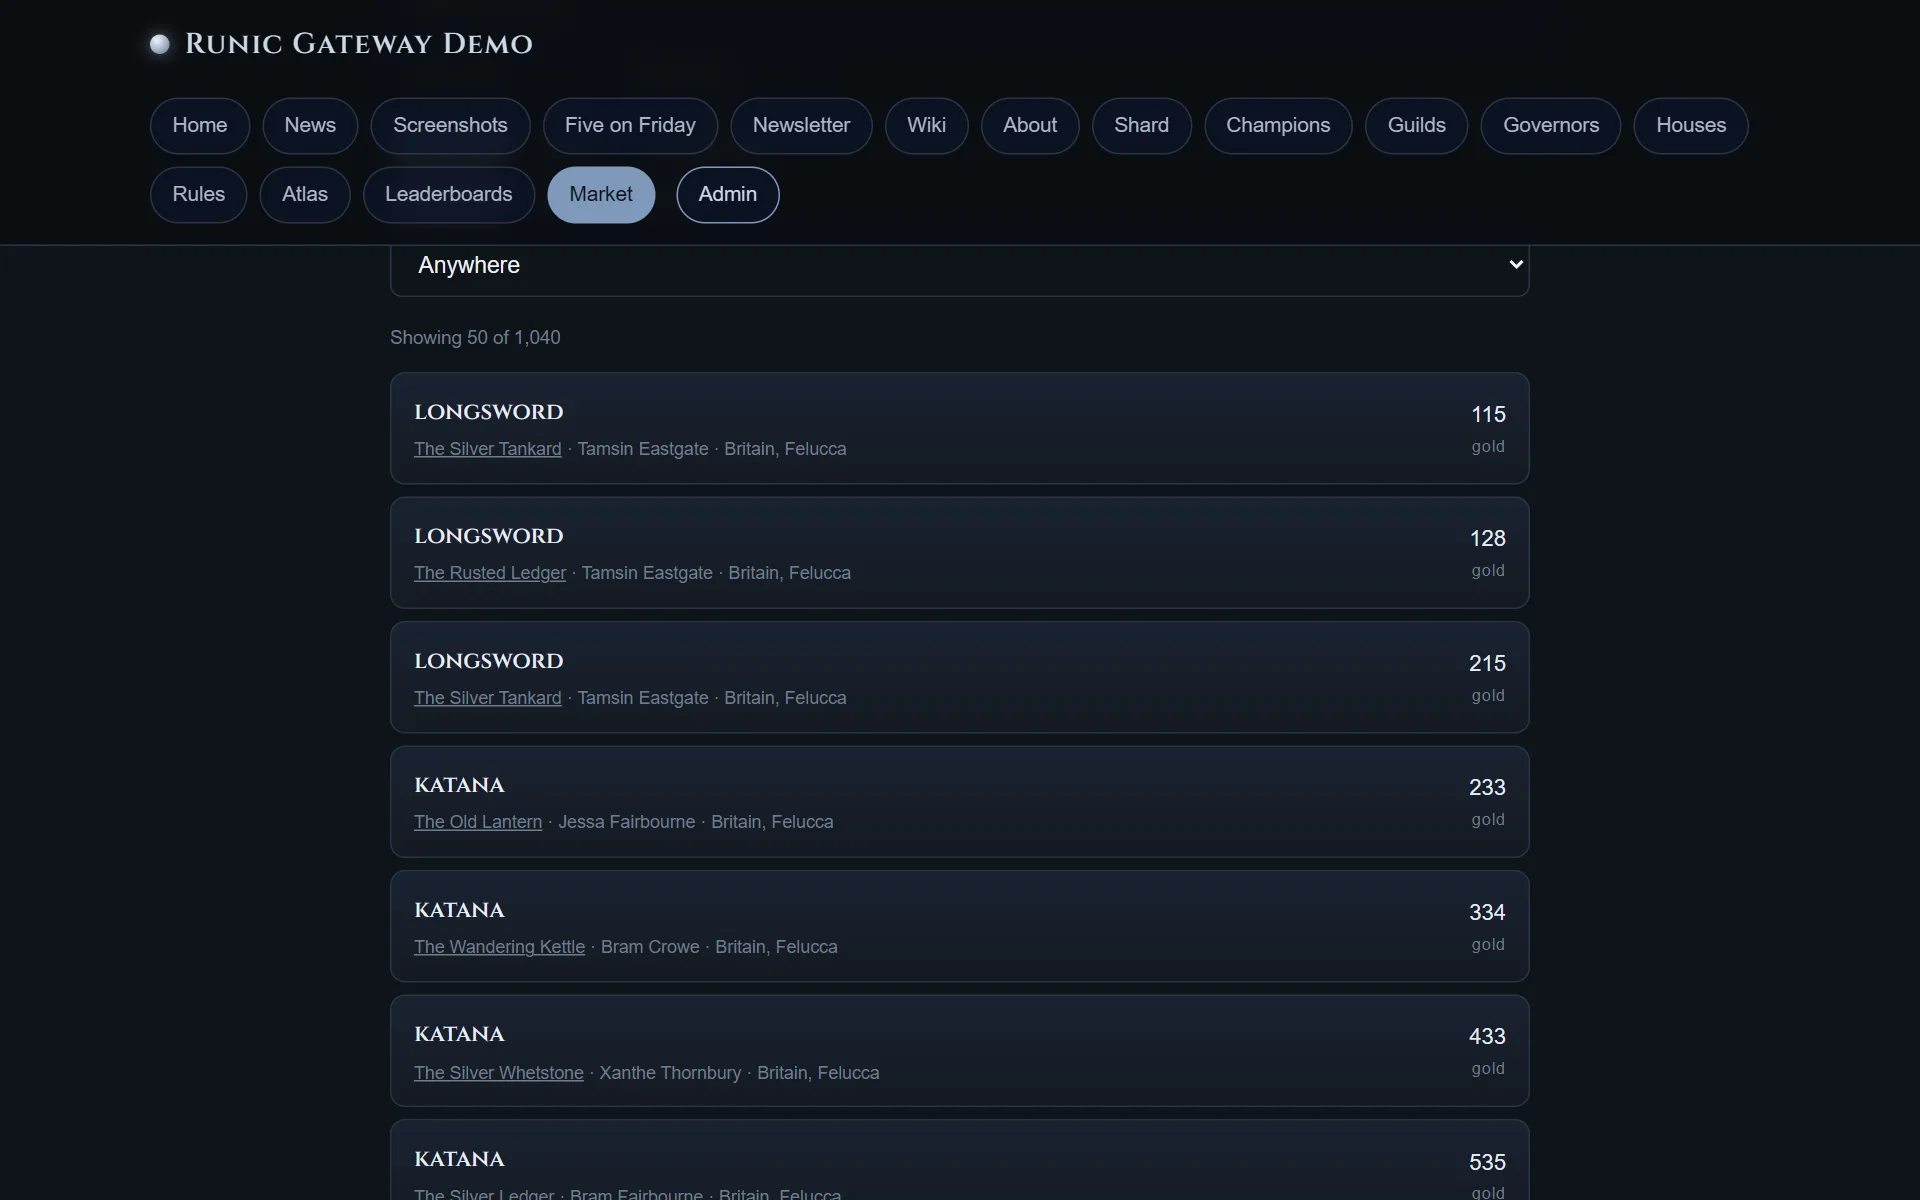Select the active Market tab
The height and width of the screenshot is (1200, 1920).
click(601, 195)
